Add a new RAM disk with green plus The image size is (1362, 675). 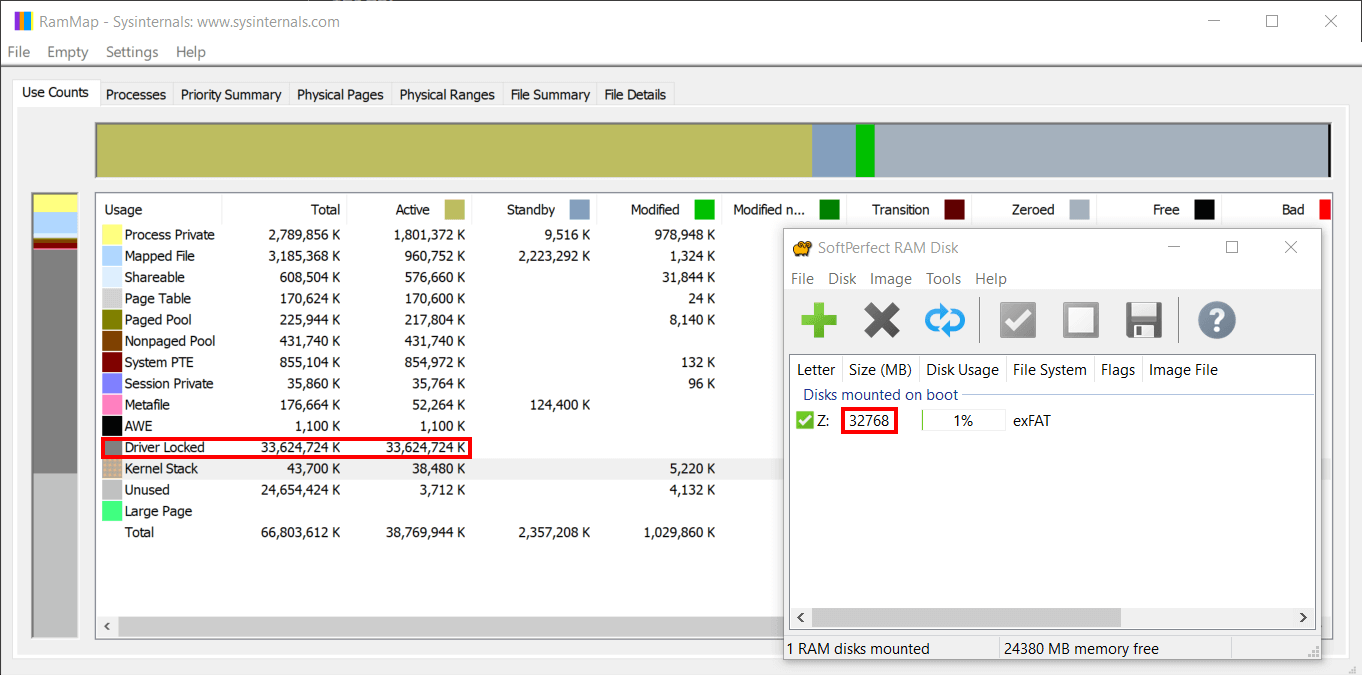tap(819, 321)
